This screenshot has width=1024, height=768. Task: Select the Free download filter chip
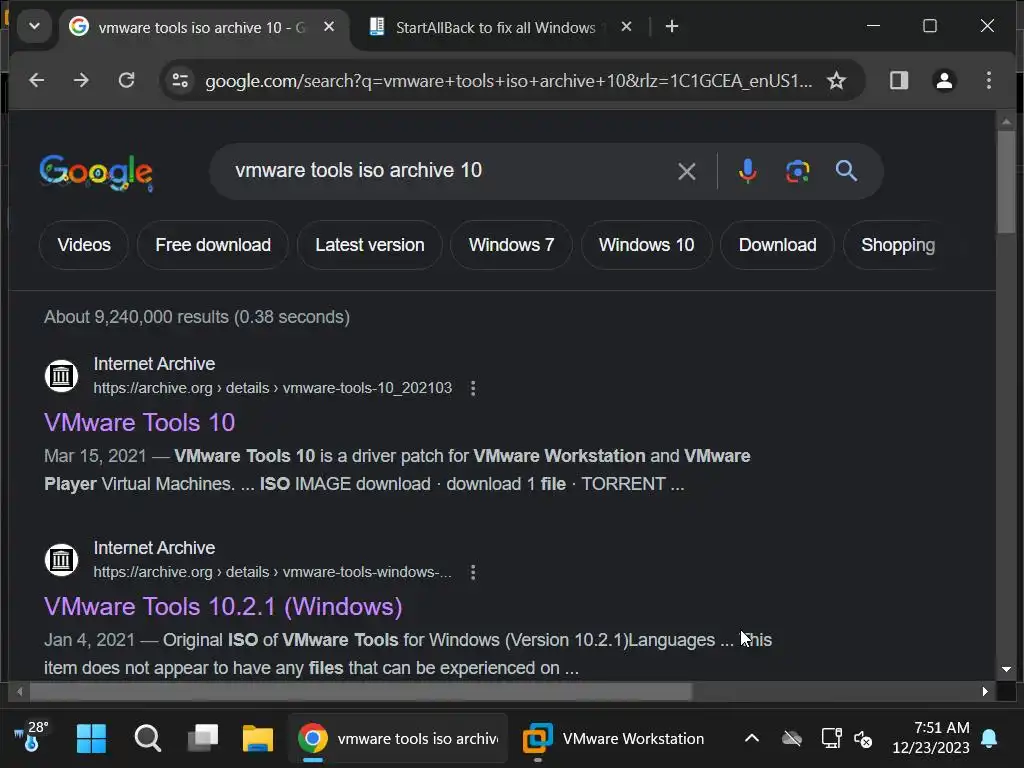pos(213,245)
